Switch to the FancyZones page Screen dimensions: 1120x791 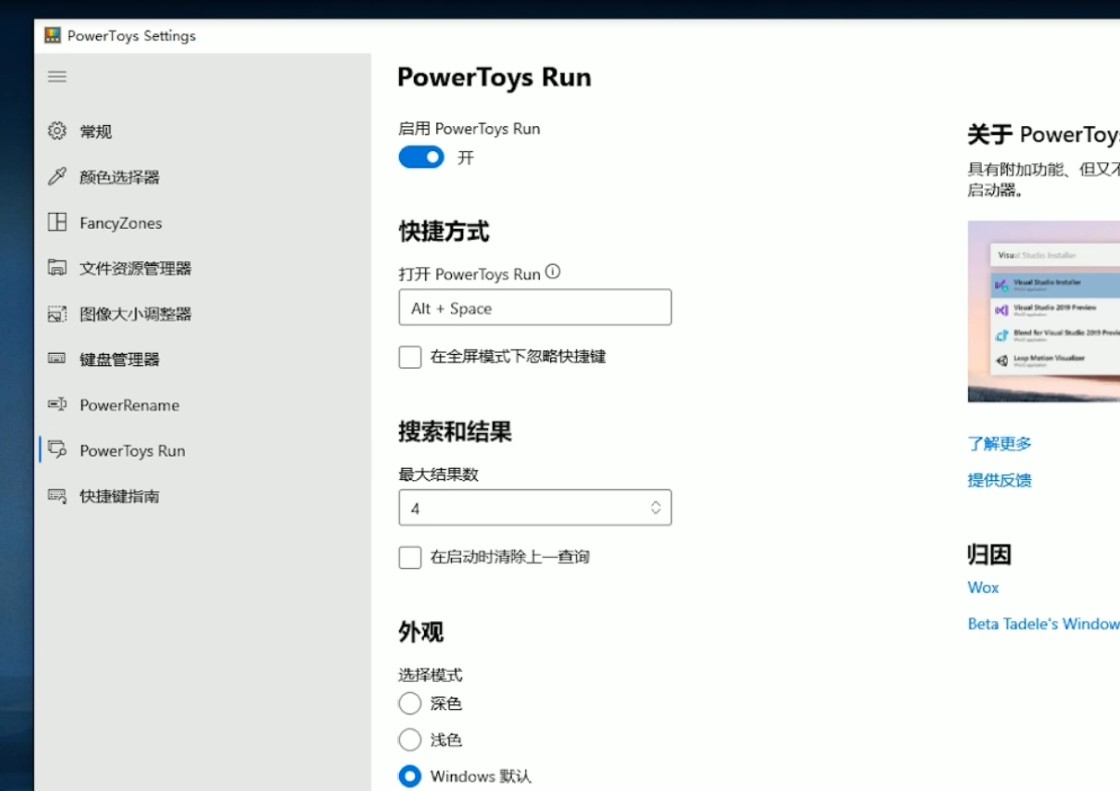(x=121, y=223)
